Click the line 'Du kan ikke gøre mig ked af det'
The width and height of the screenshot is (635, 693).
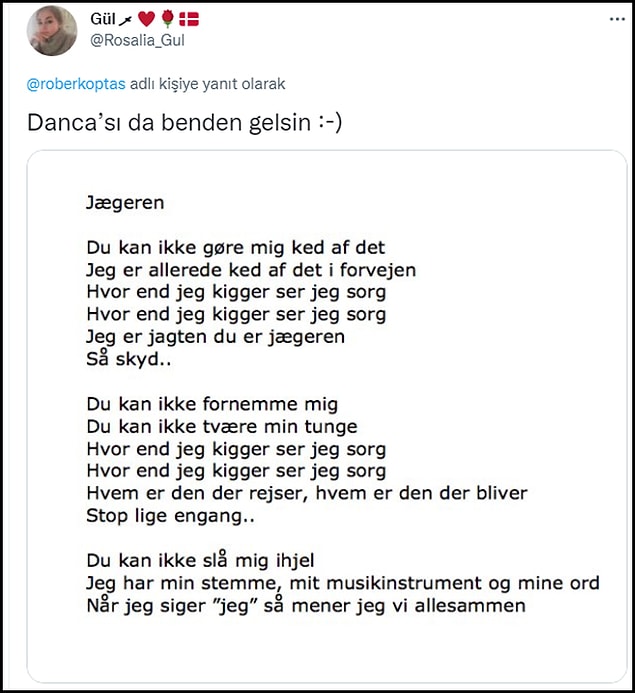coord(236,248)
